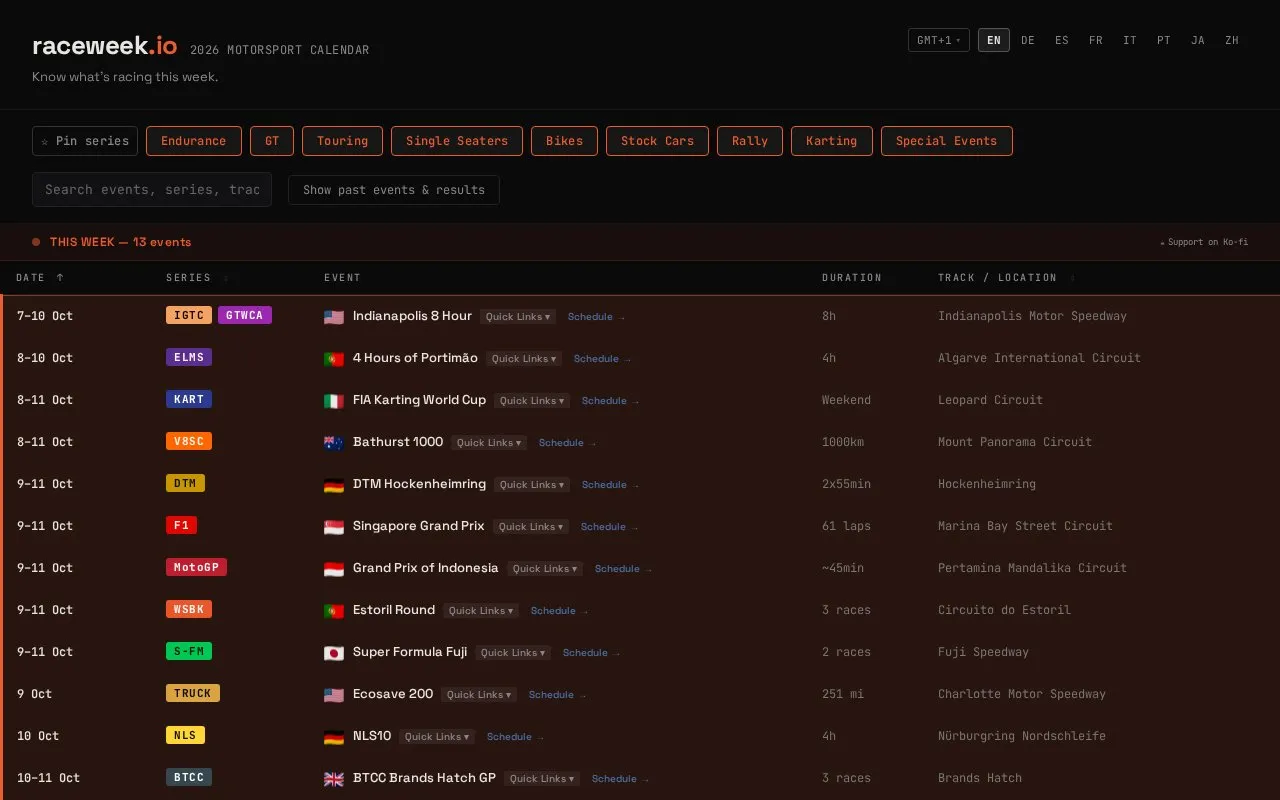This screenshot has width=1280, height=800.
Task: Expand Quick Links for Indianapolis 8 Hour
Action: (518, 317)
